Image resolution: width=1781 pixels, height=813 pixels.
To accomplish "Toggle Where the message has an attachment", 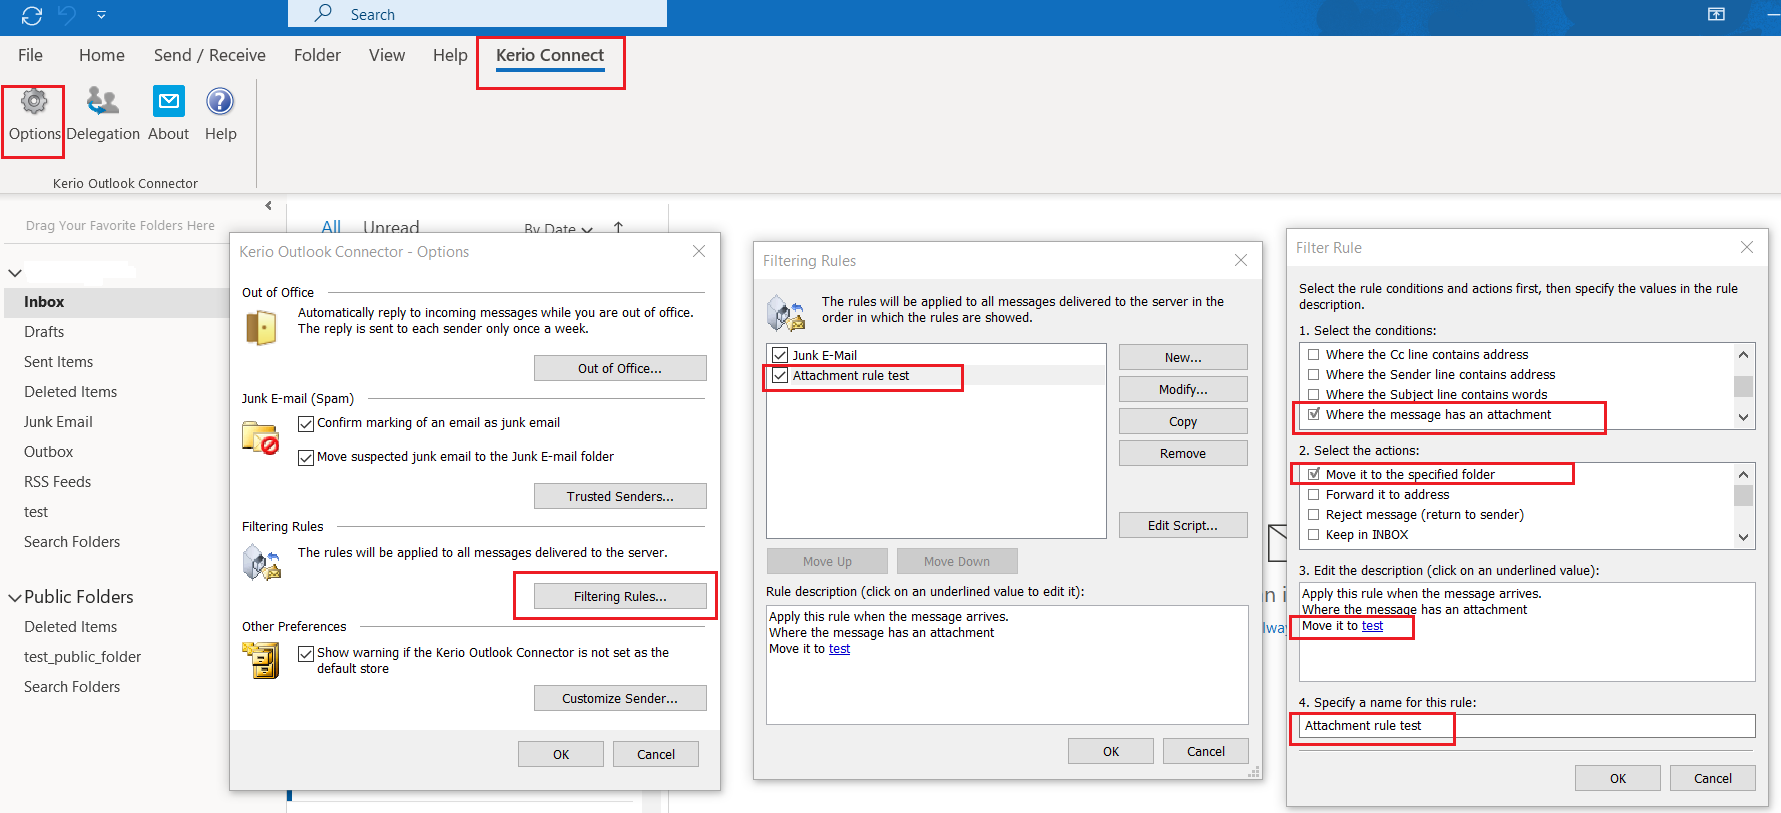I will pos(1314,414).
